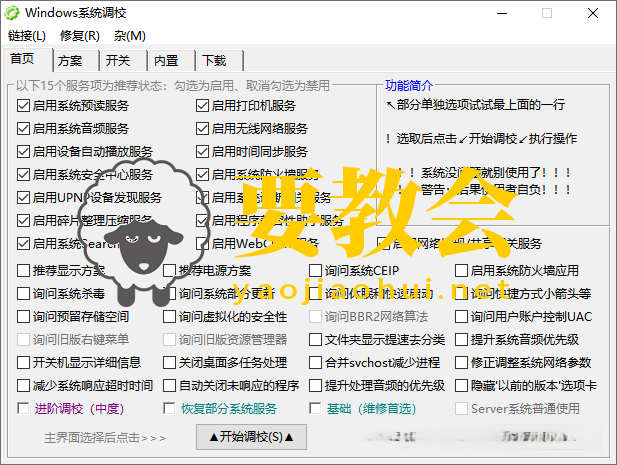Screen dimensions: 617x465
Task: Click the Windows系统调校 app icon in title bar
Action: click(11, 13)
